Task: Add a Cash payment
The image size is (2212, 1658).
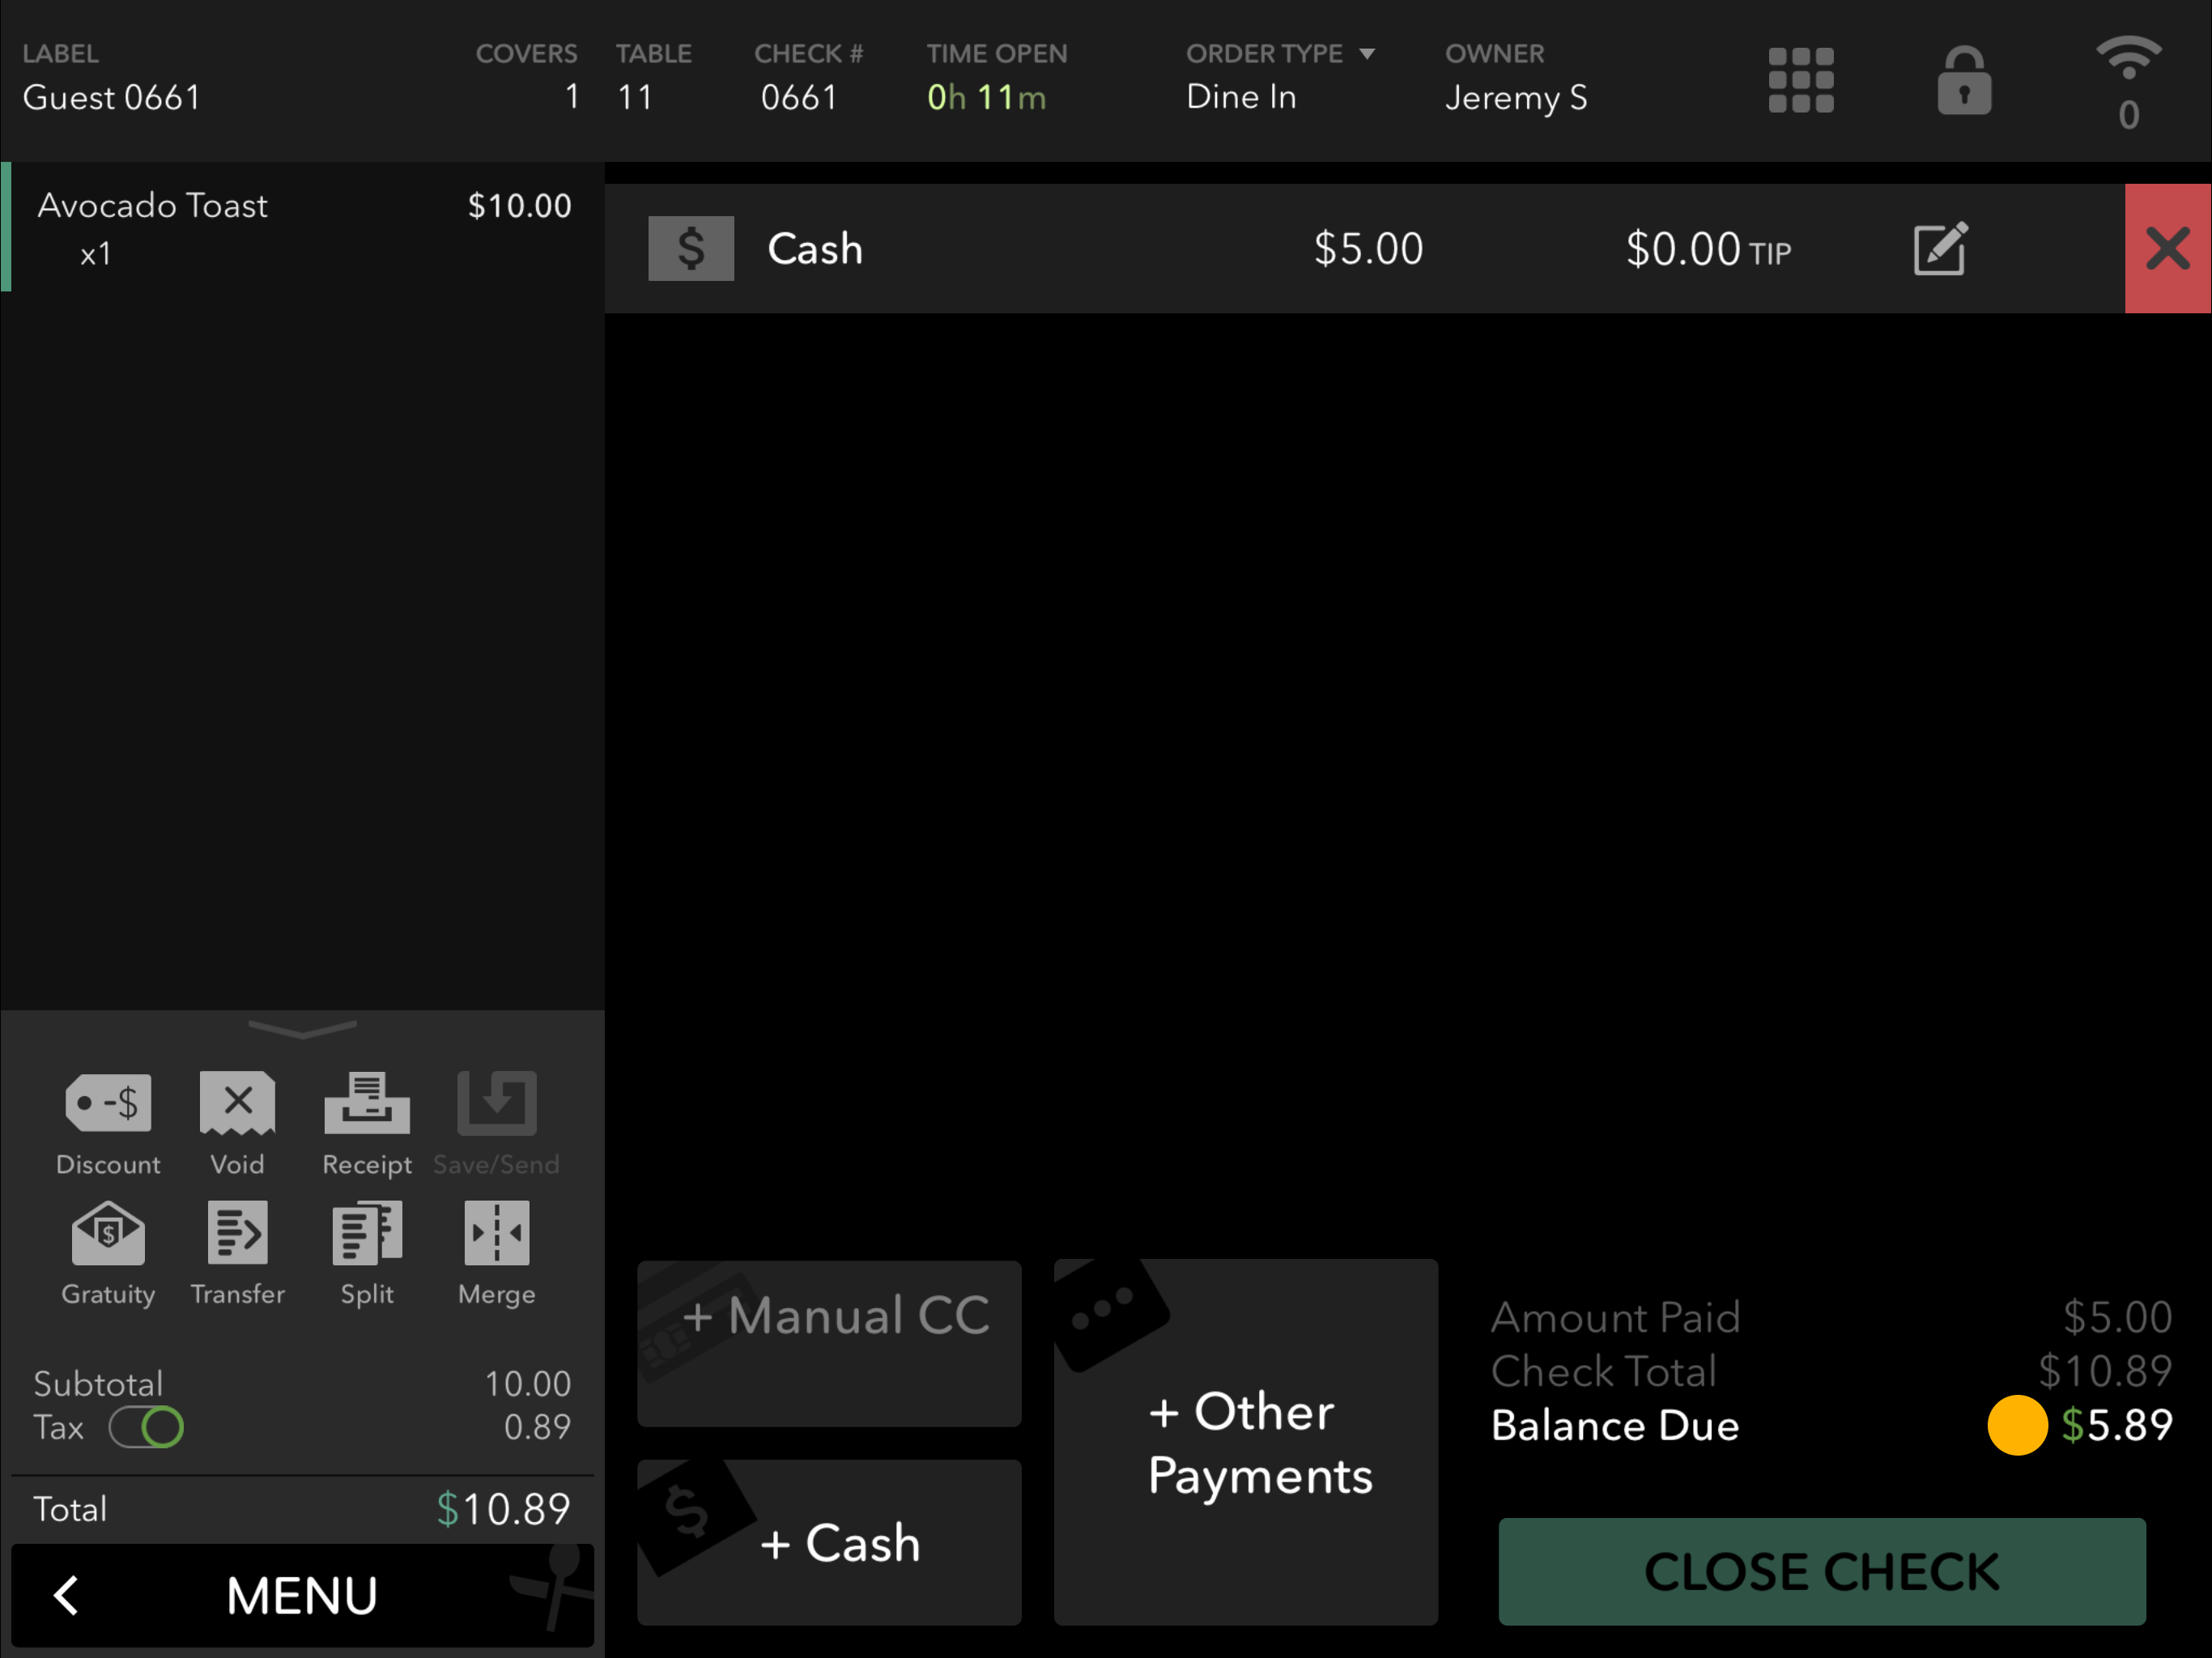Action: click(x=829, y=1542)
